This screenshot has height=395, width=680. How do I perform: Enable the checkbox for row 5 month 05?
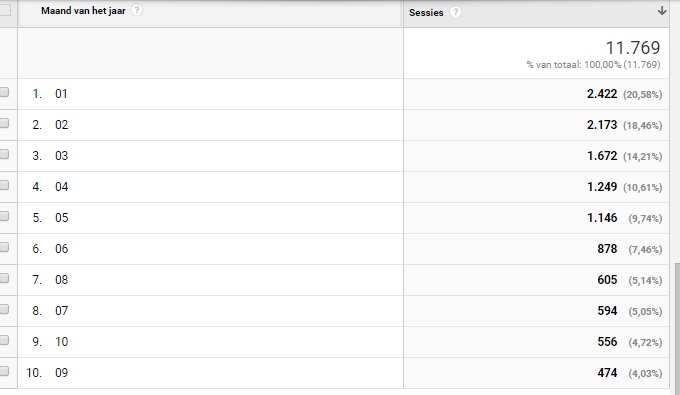4,216
